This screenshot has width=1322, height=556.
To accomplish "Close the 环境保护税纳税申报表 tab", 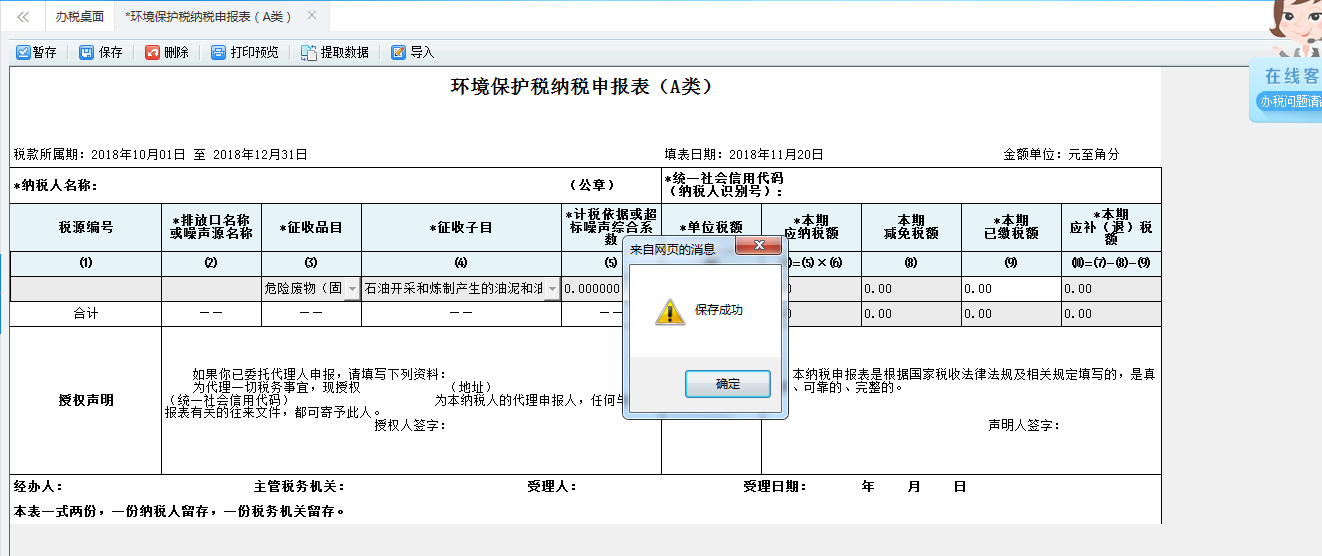I will (312, 16).
